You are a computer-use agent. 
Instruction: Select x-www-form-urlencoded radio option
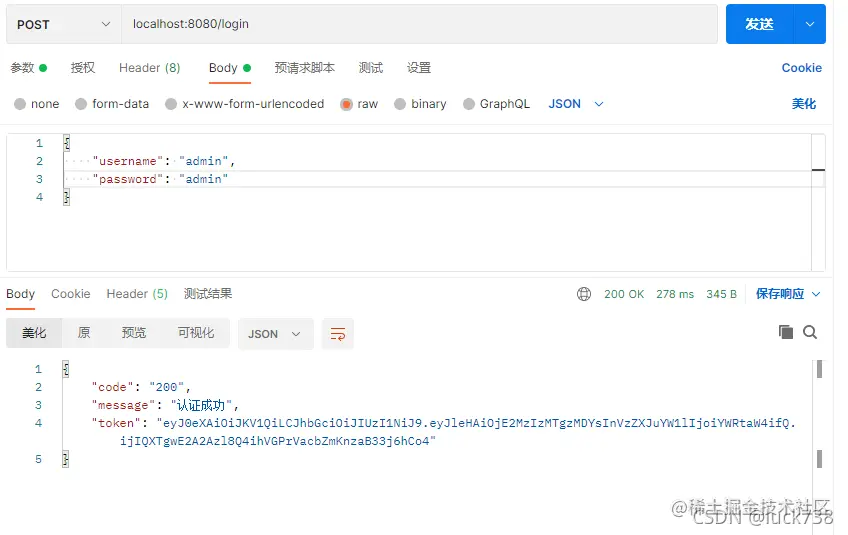pos(171,104)
